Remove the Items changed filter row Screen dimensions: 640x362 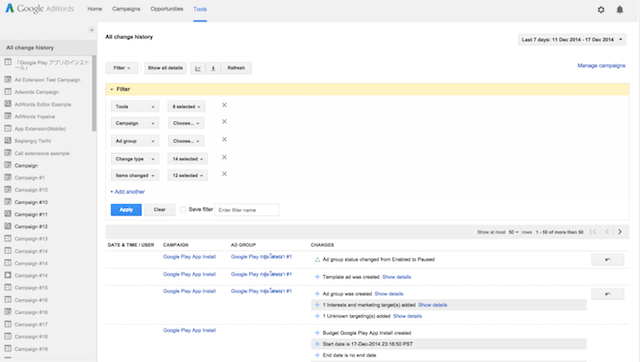pos(224,174)
